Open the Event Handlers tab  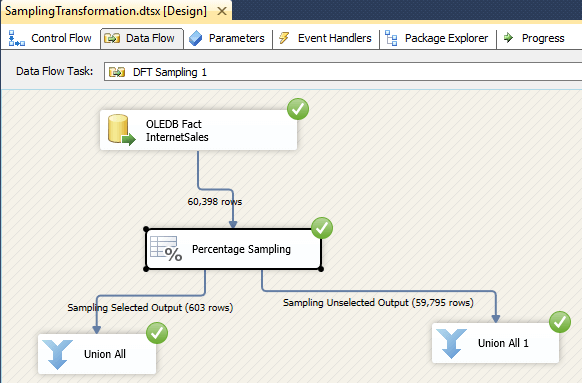(x=325, y=38)
